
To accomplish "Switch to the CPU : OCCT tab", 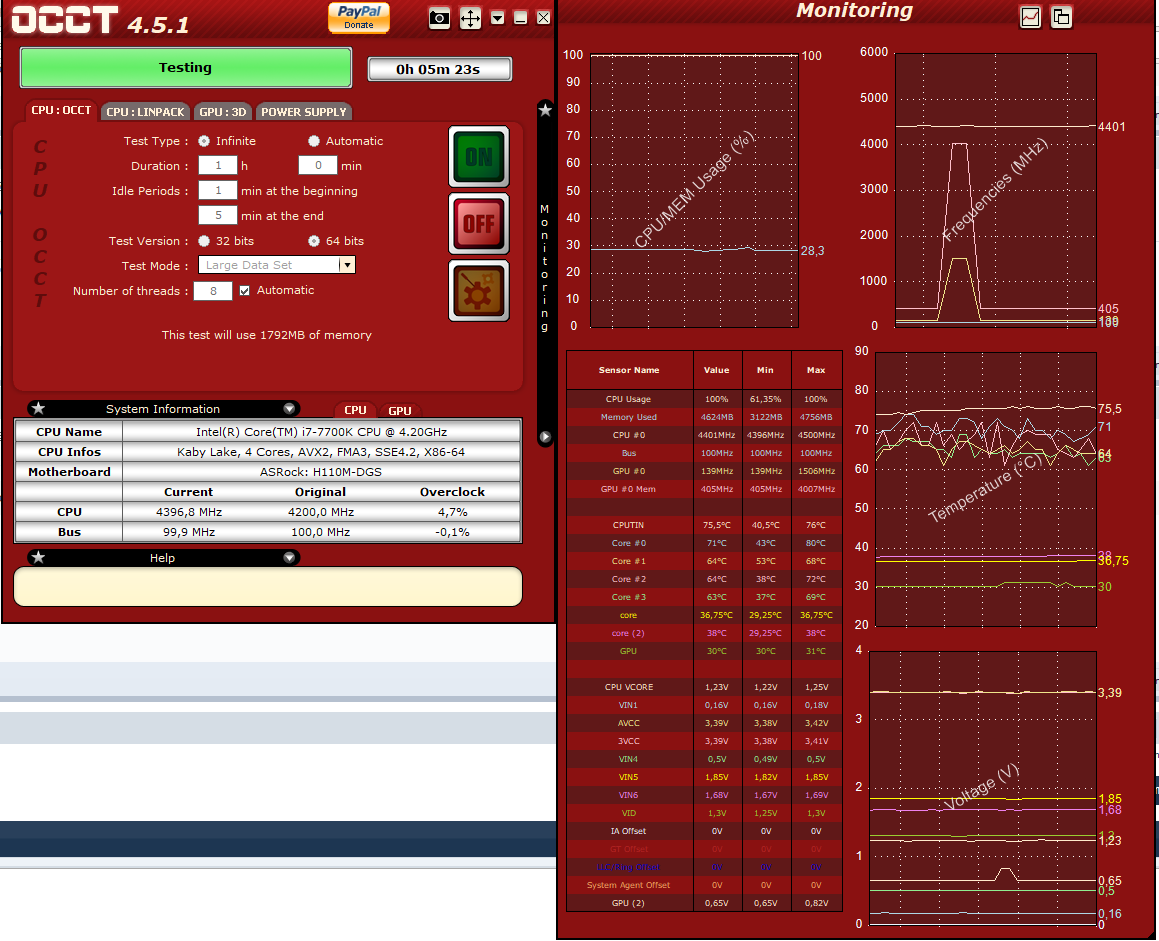I will (61, 110).
